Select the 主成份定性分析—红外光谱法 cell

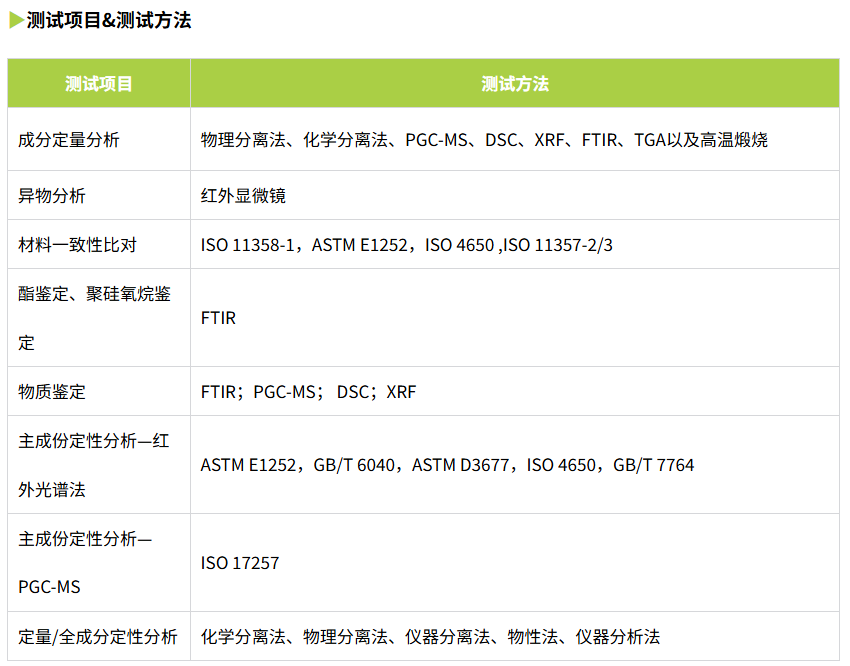coord(95,465)
